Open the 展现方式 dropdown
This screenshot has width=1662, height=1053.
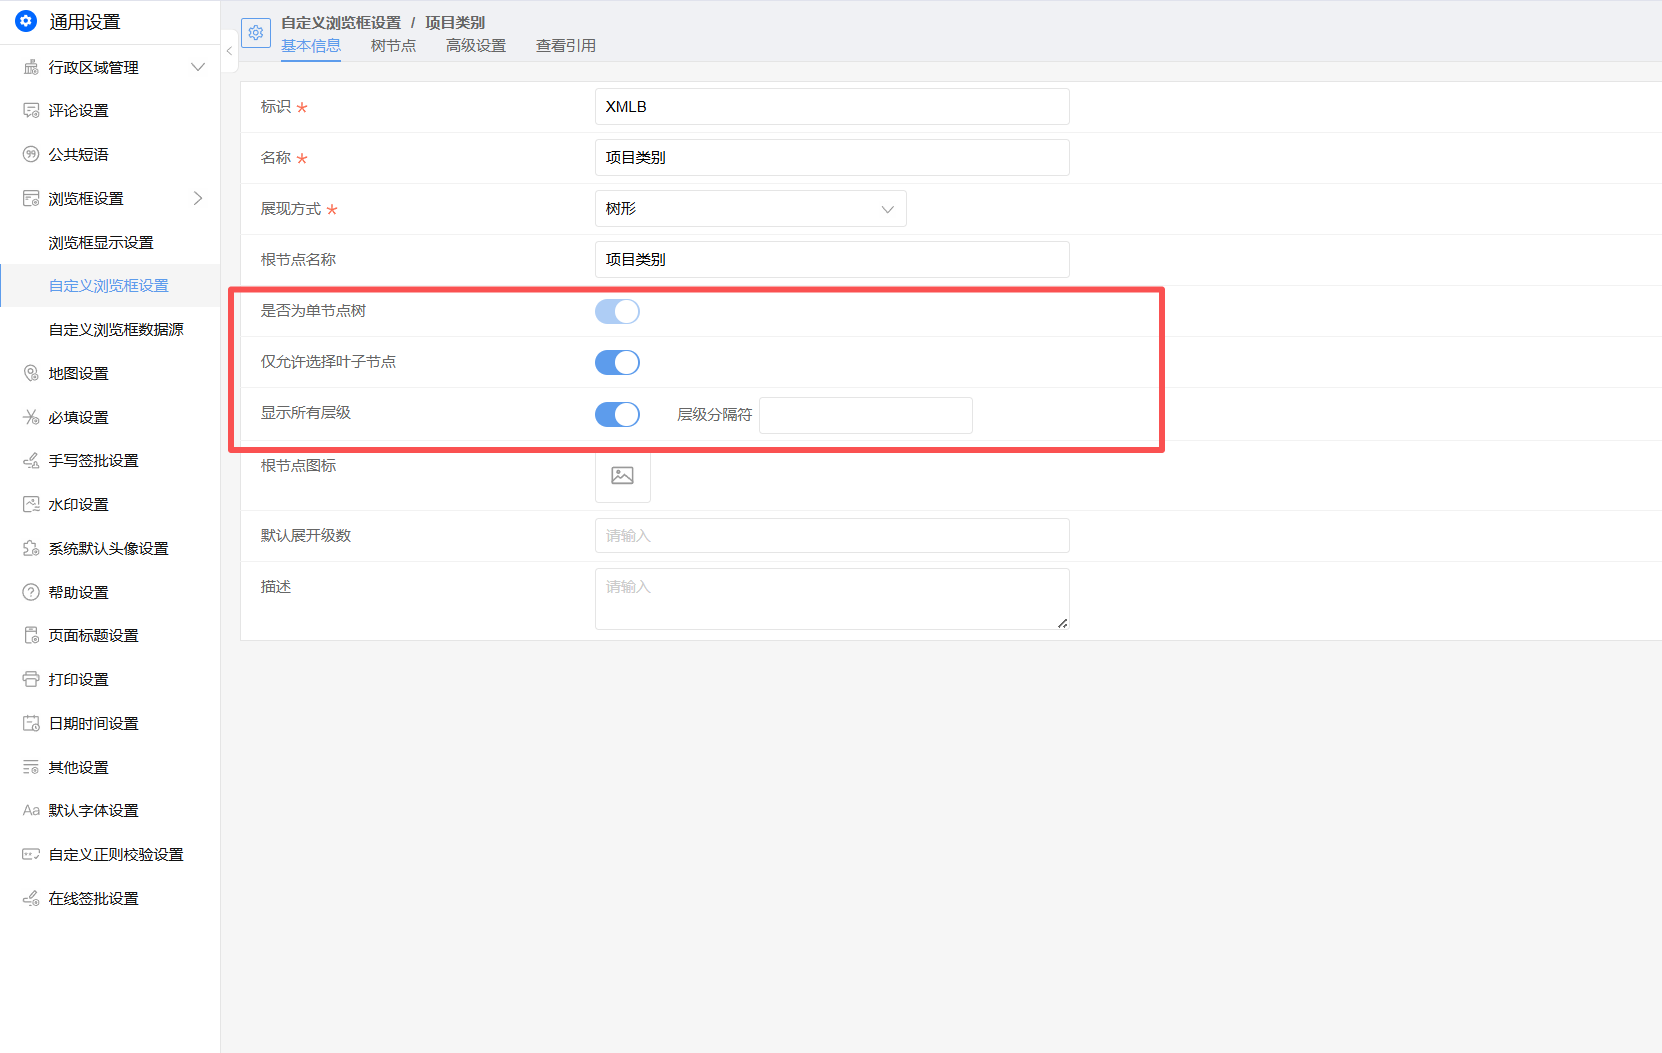click(x=751, y=209)
